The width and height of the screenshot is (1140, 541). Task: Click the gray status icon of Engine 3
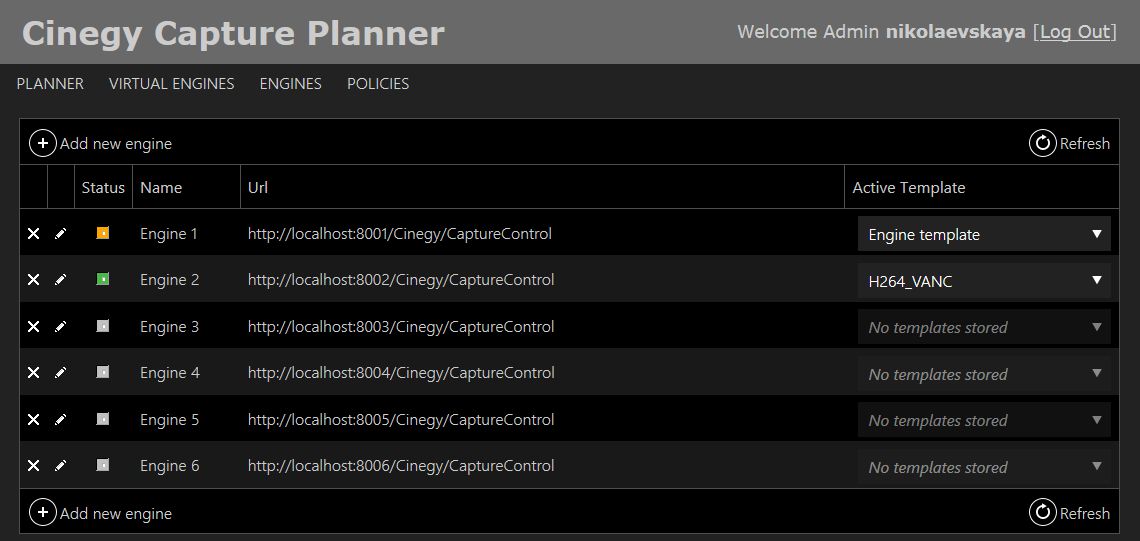click(103, 326)
